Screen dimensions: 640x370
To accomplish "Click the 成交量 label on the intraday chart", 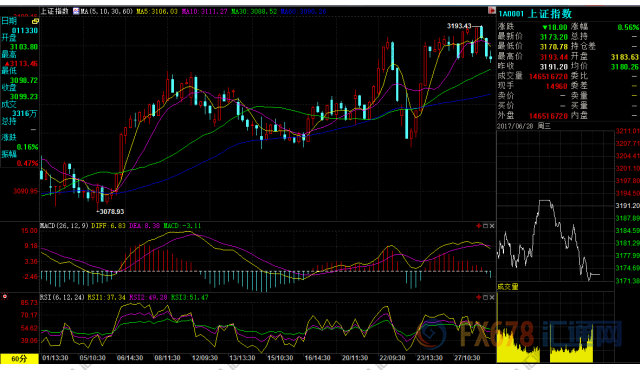I will (x=508, y=287).
